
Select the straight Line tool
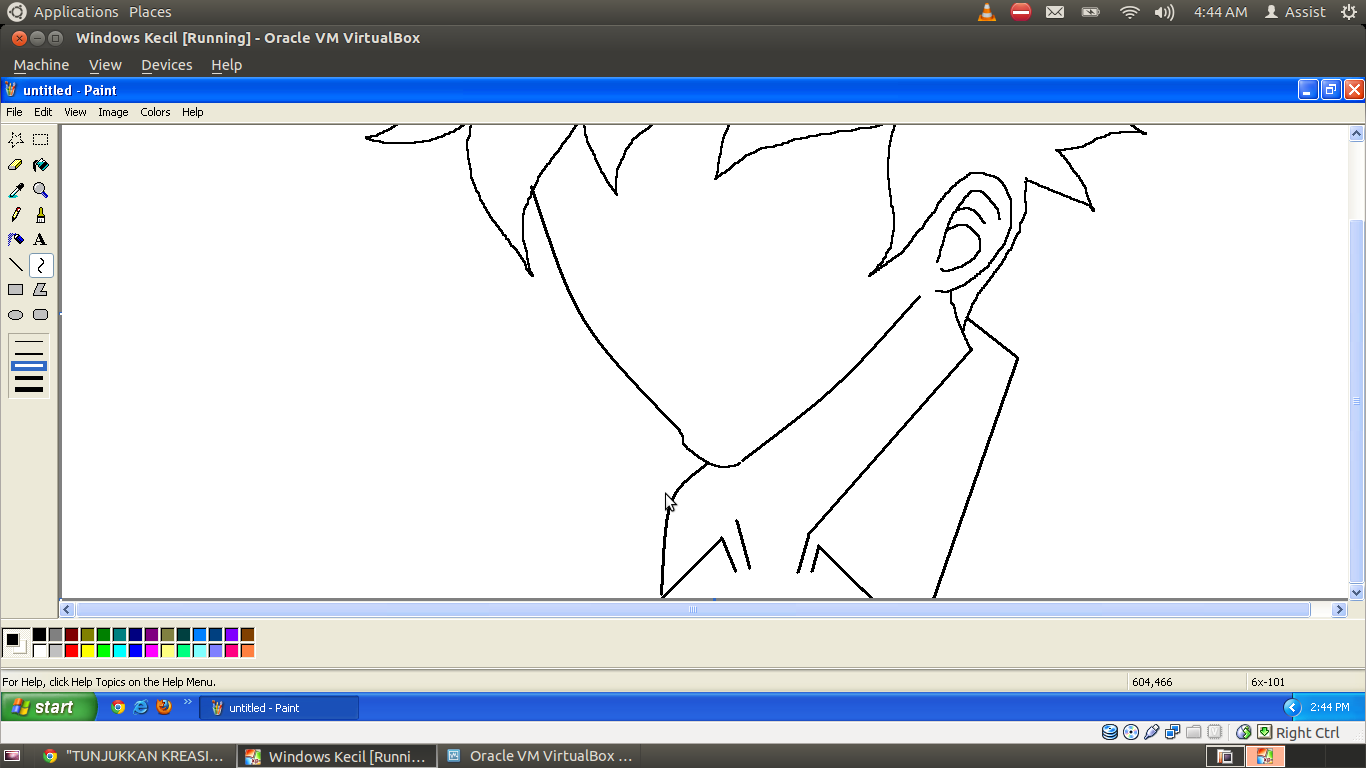click(x=16, y=265)
